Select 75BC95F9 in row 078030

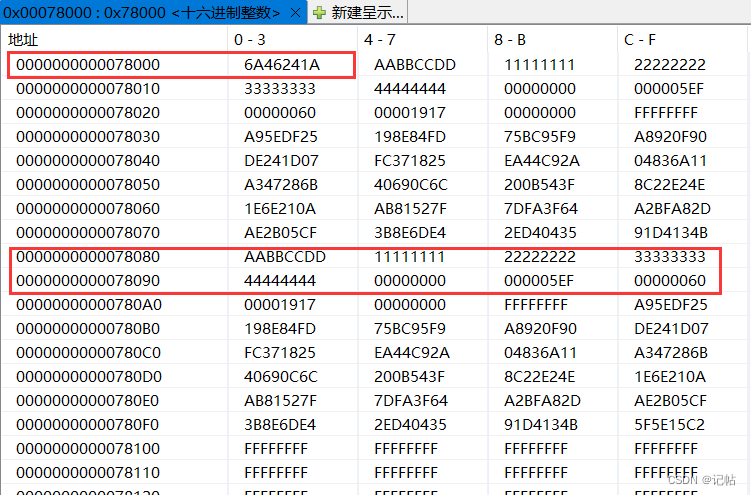coord(540,136)
